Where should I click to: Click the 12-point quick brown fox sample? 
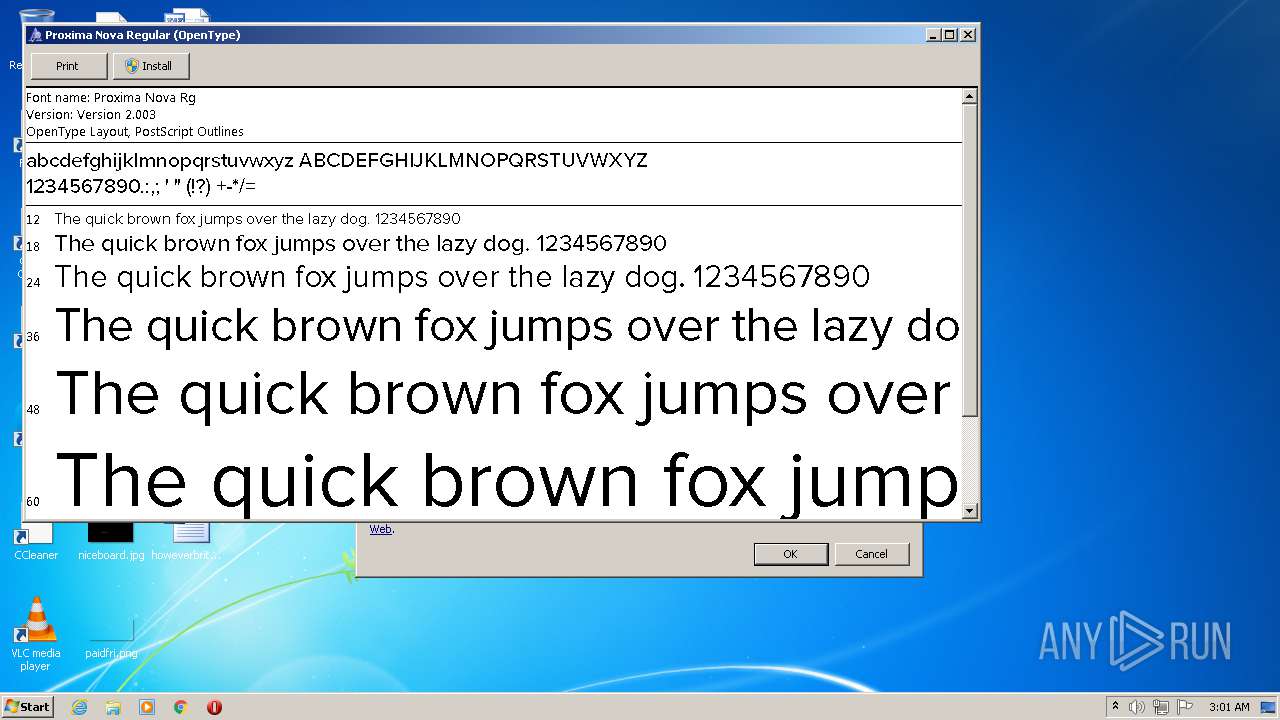point(257,219)
